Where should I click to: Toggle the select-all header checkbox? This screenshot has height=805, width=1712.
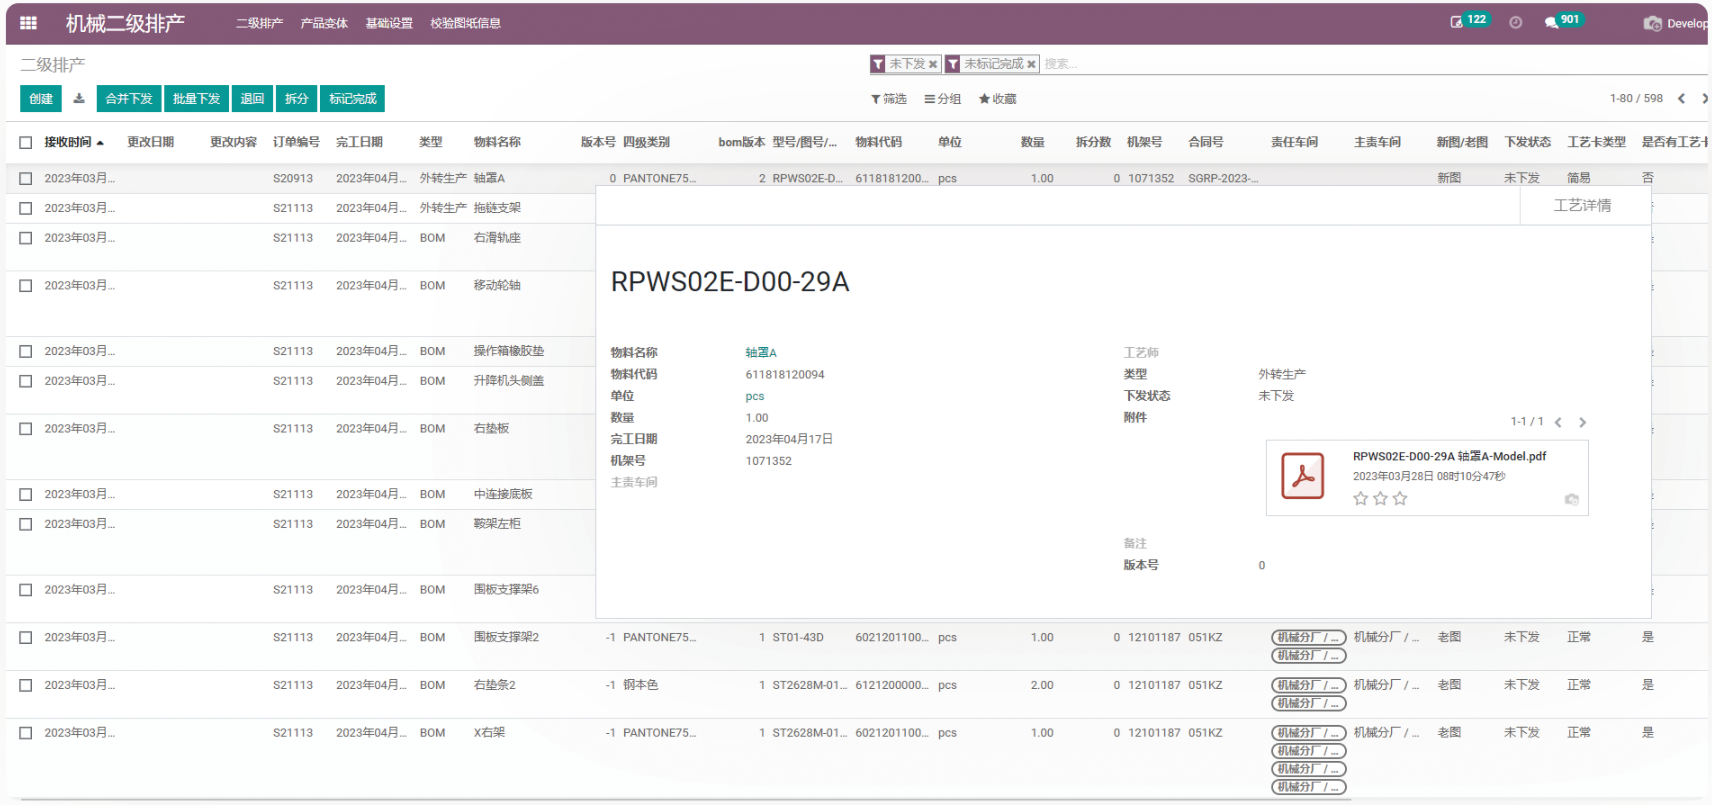click(x=26, y=142)
